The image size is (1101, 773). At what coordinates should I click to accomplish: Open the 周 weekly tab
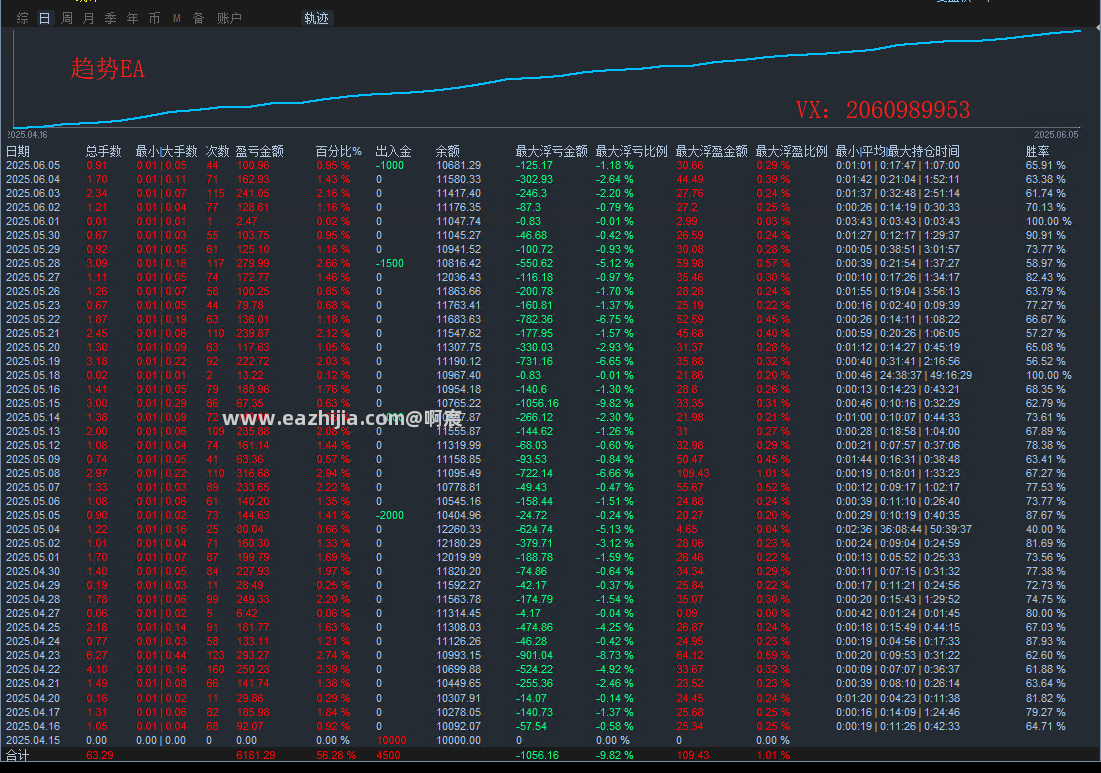coord(67,18)
